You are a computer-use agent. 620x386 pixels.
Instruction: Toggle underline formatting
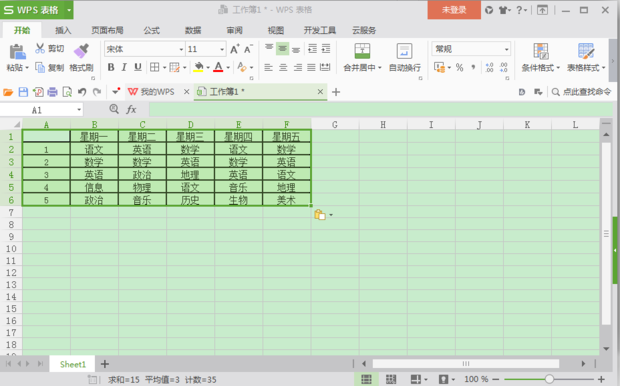click(138, 67)
